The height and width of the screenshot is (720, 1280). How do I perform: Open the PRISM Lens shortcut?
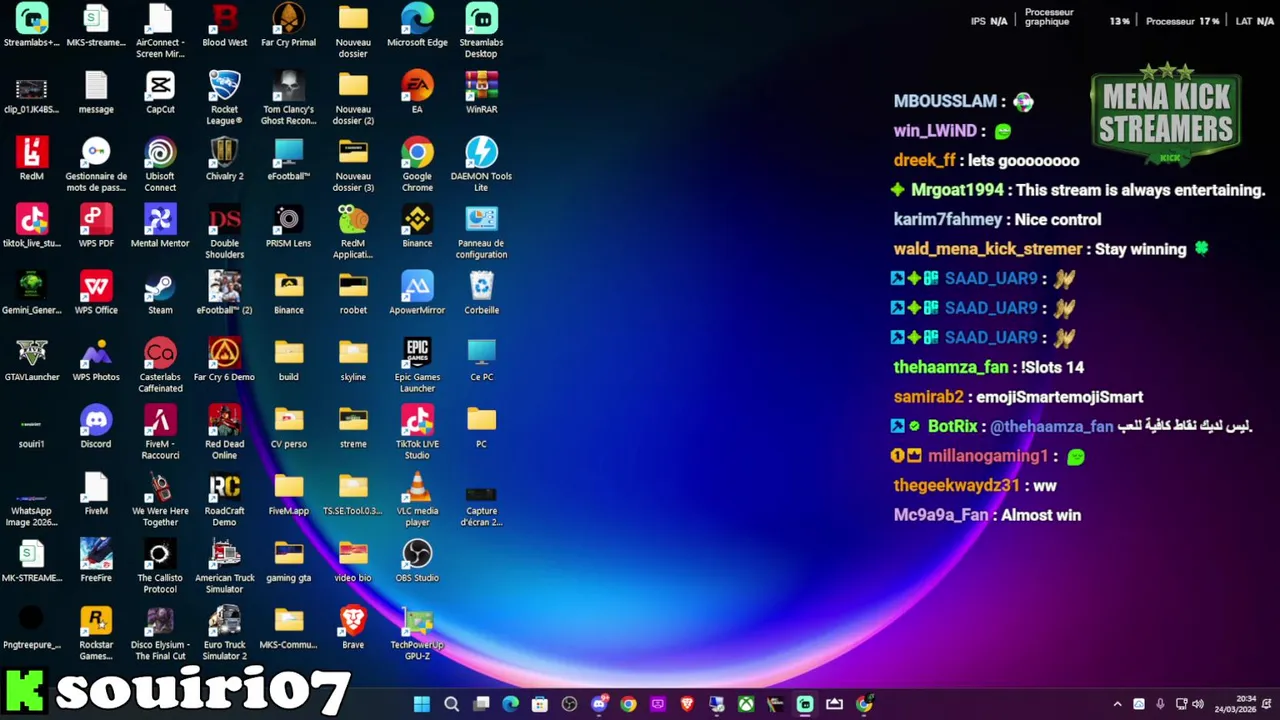tap(288, 227)
